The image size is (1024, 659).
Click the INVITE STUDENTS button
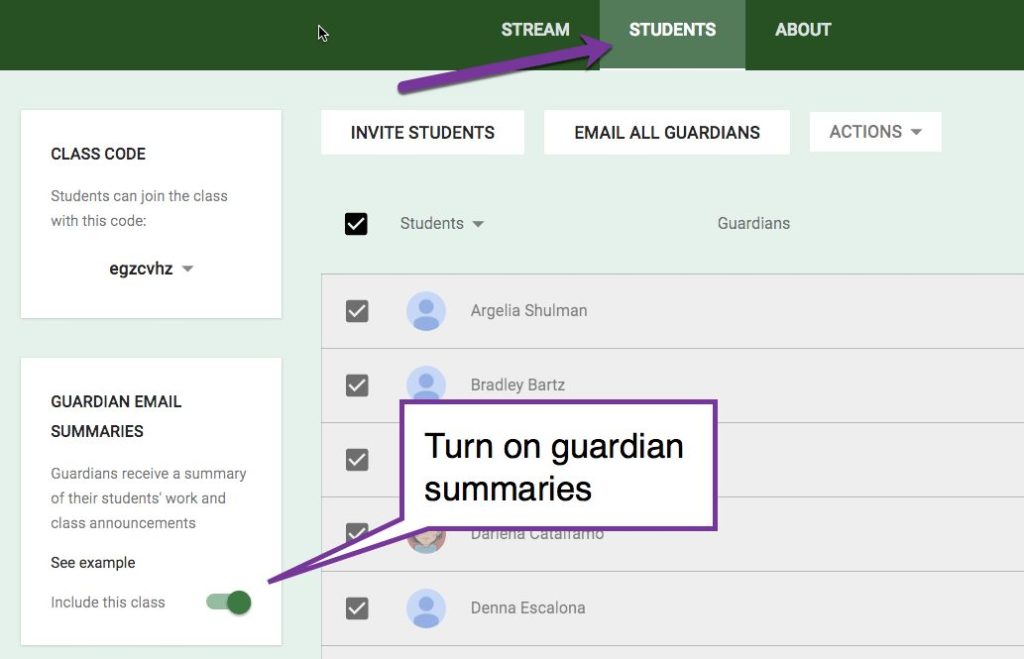422,131
